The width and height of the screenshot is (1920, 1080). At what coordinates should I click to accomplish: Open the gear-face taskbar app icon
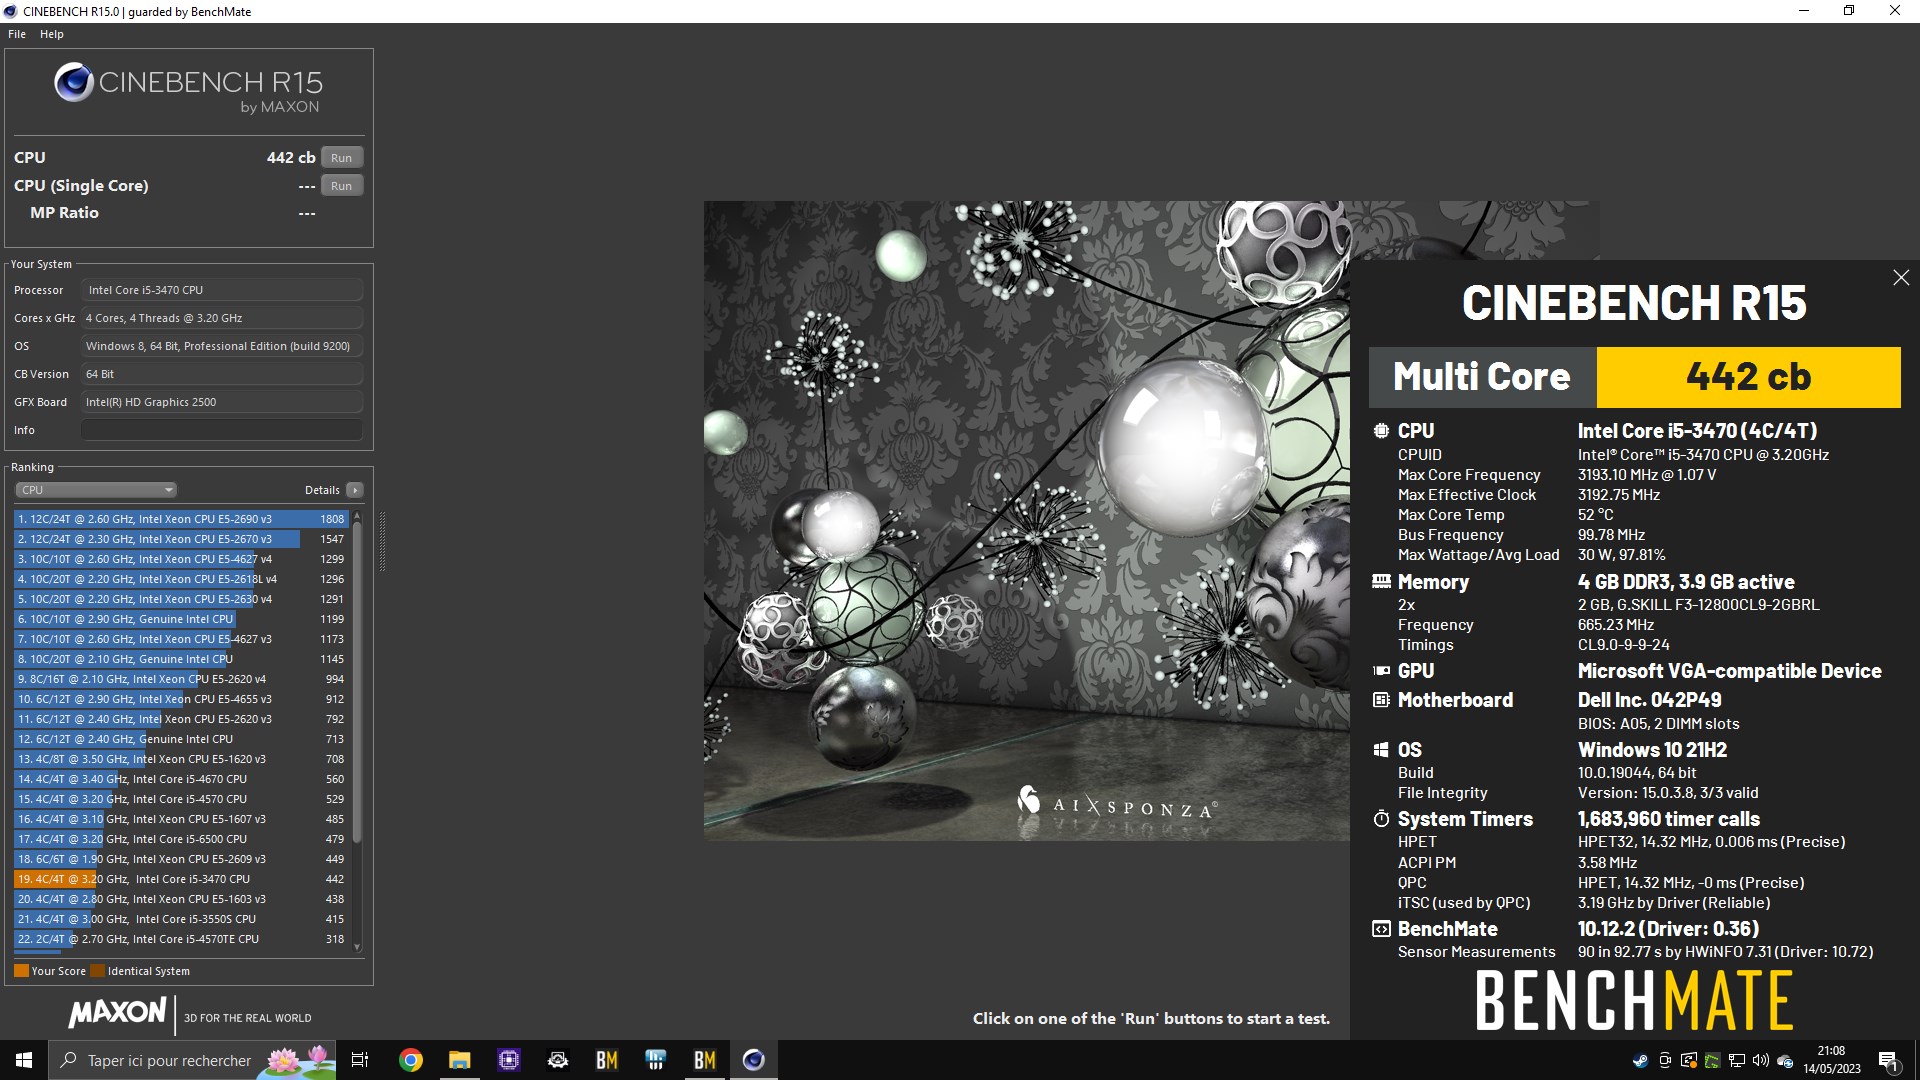[558, 1060]
